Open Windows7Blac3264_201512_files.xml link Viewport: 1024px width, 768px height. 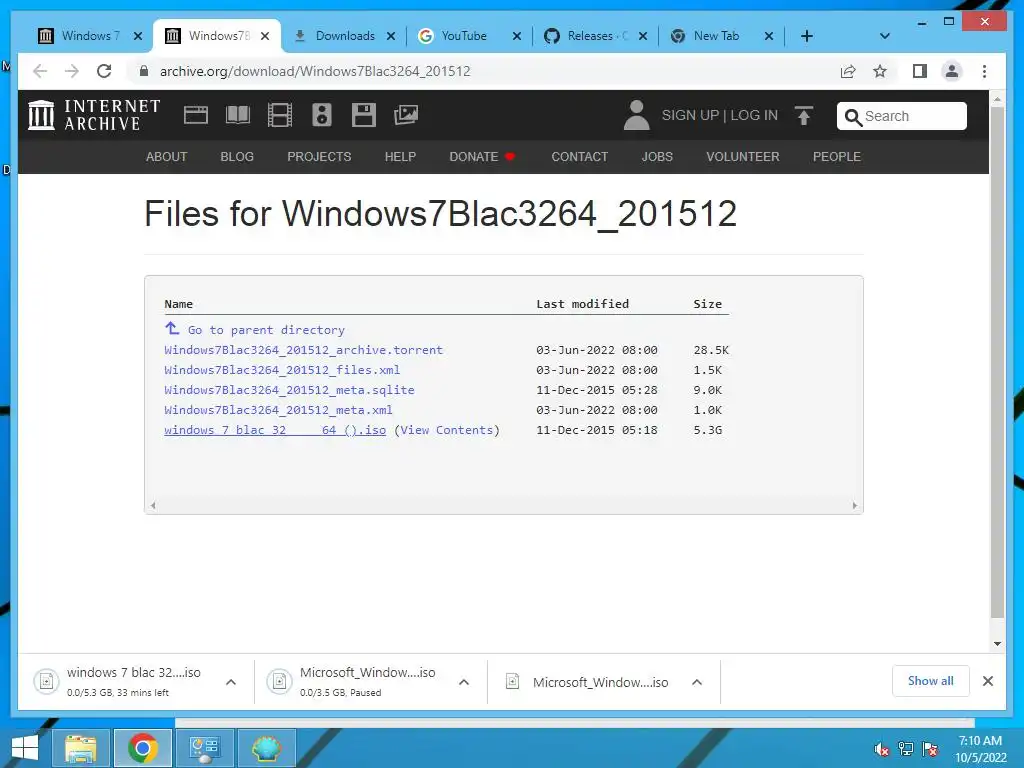pyautogui.click(x=282, y=370)
